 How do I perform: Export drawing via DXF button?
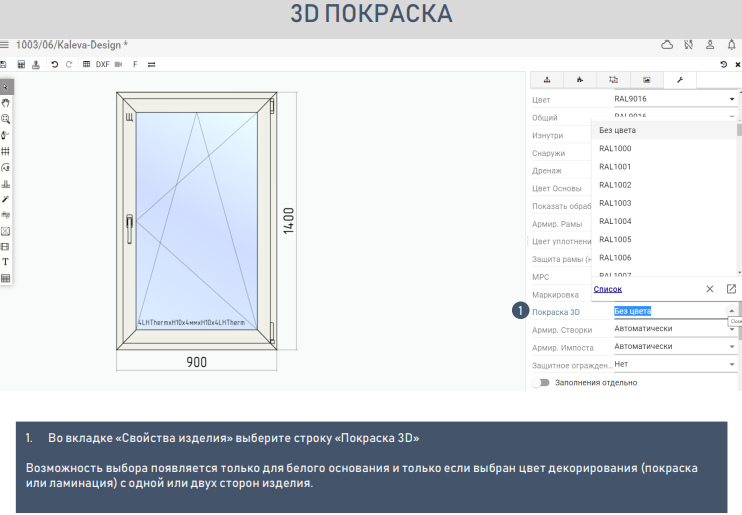click(102, 64)
